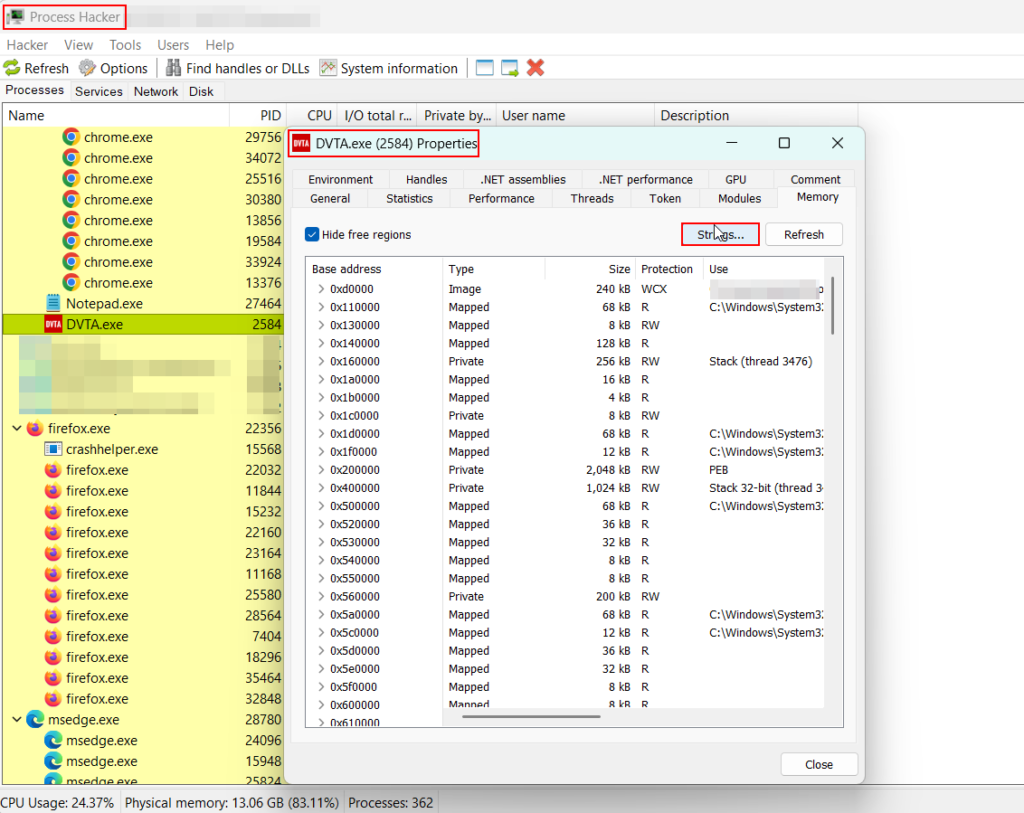The image size is (1024, 813).
Task: Expand the 0x200000 PEB memory region
Action: tap(320, 470)
